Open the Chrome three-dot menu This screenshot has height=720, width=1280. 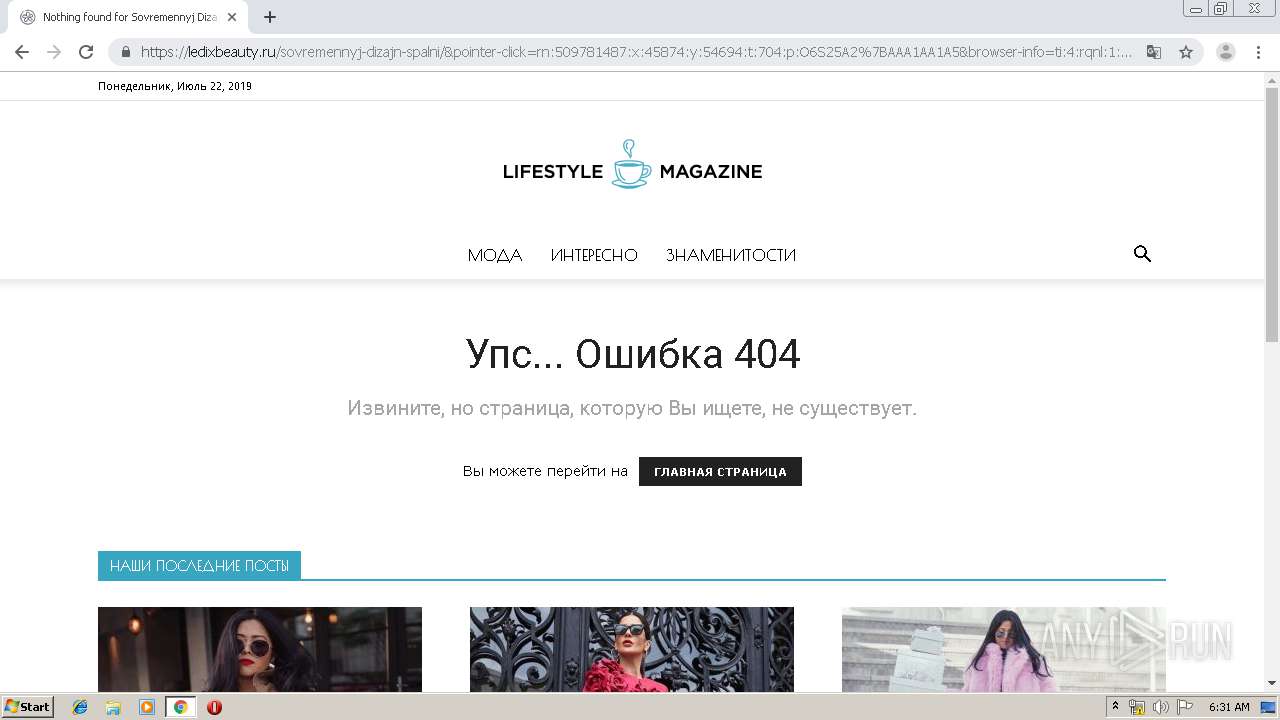point(1256,52)
